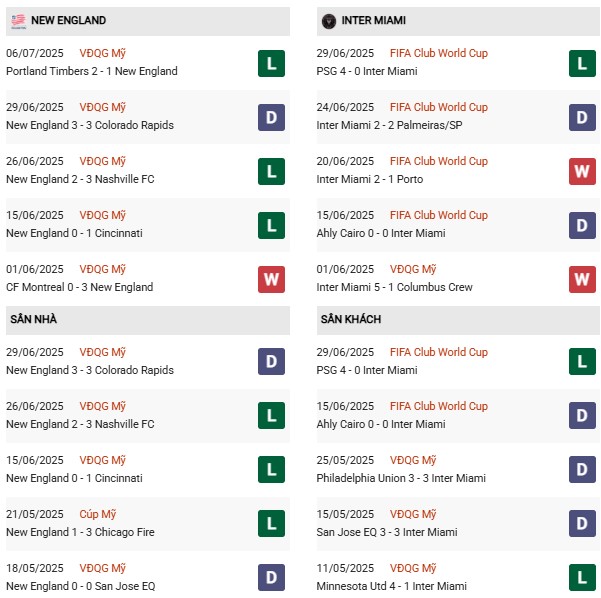The image size is (601, 598).
Task: Select the SÂN NHÀ section header
Action: point(34,319)
